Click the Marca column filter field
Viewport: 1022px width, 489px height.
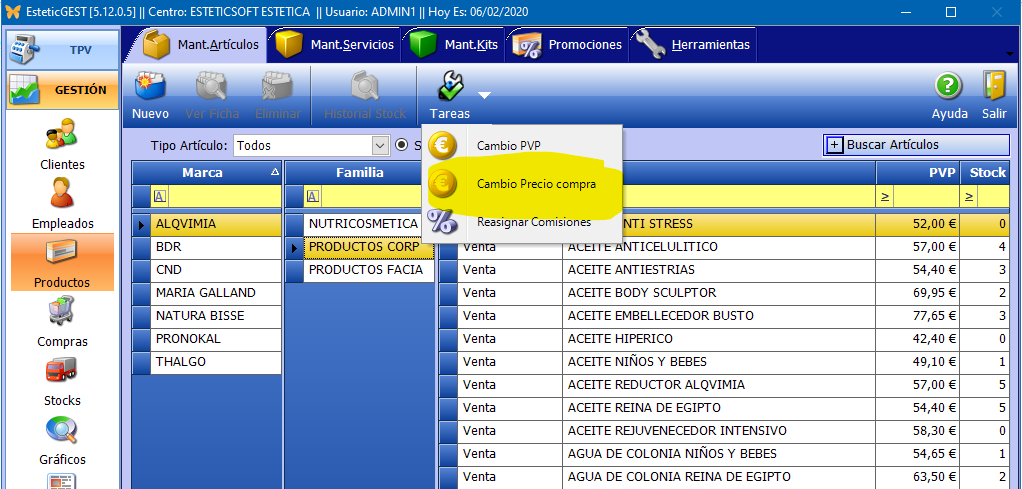(x=216, y=196)
